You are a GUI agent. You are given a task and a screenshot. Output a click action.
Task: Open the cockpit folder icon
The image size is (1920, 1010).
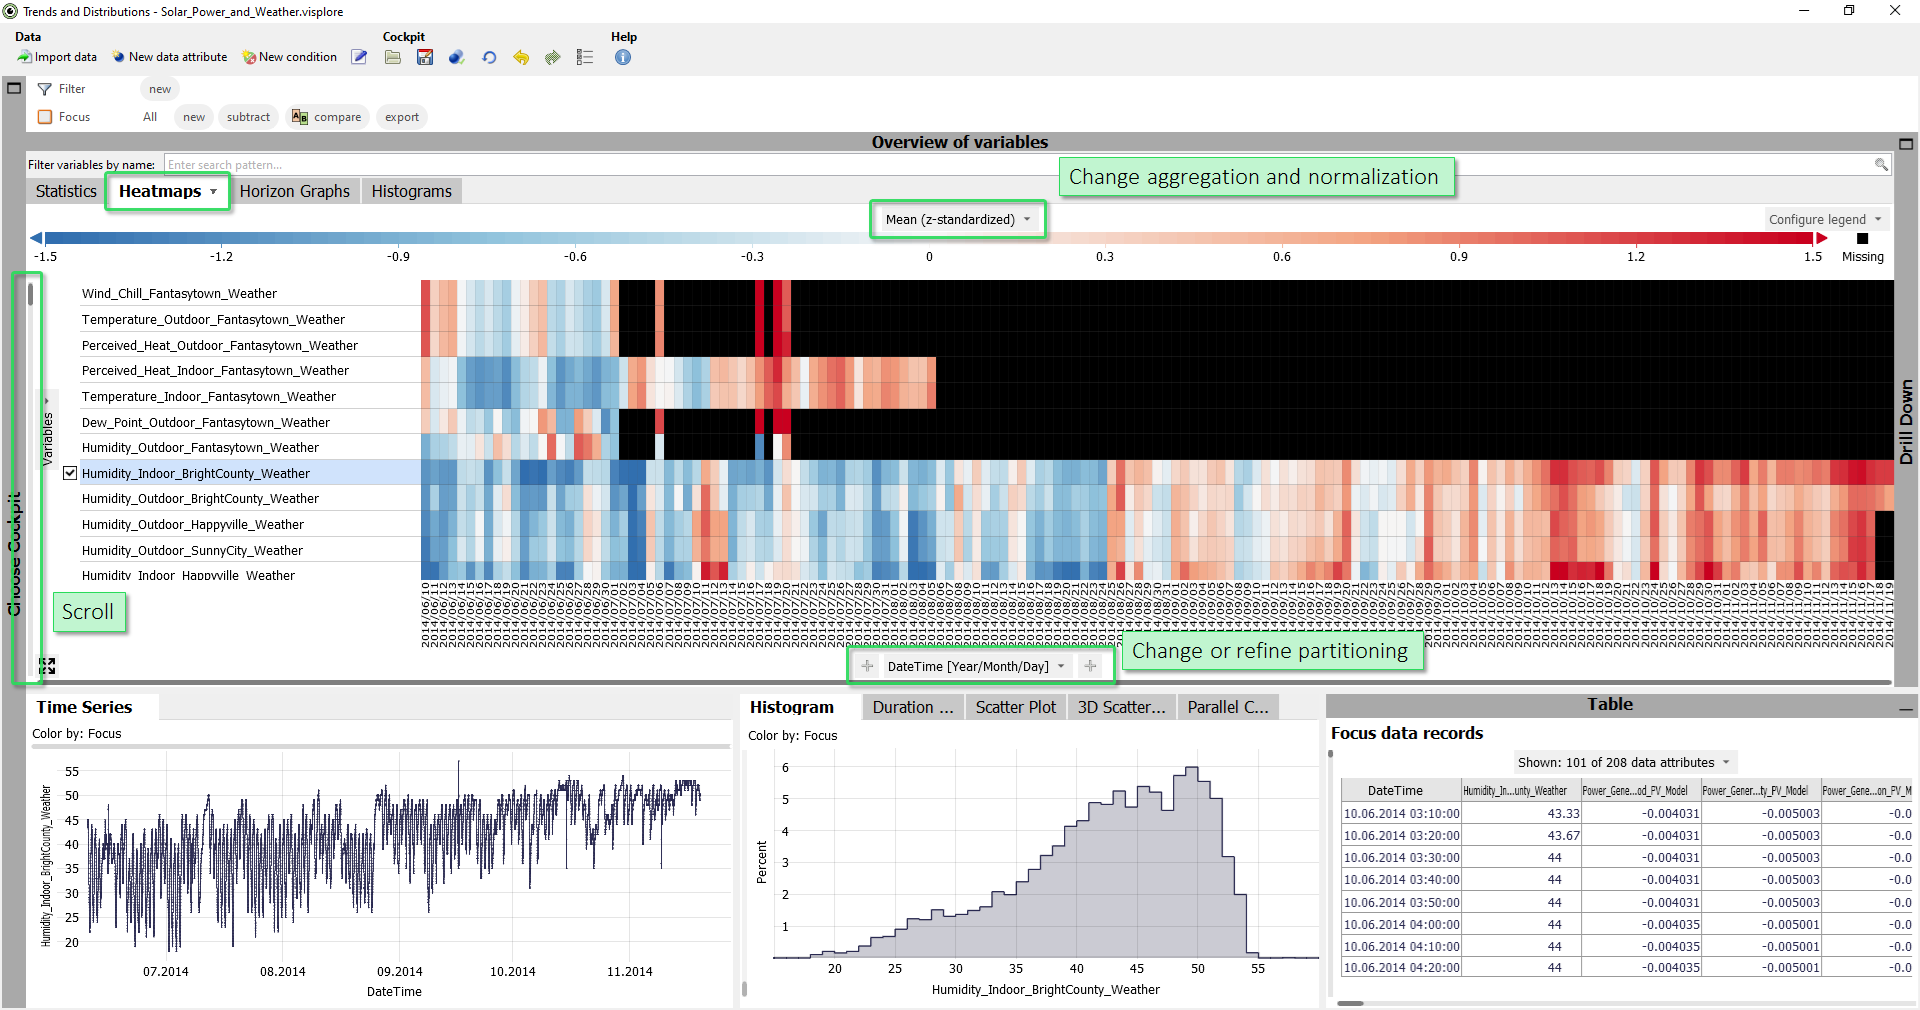393,57
